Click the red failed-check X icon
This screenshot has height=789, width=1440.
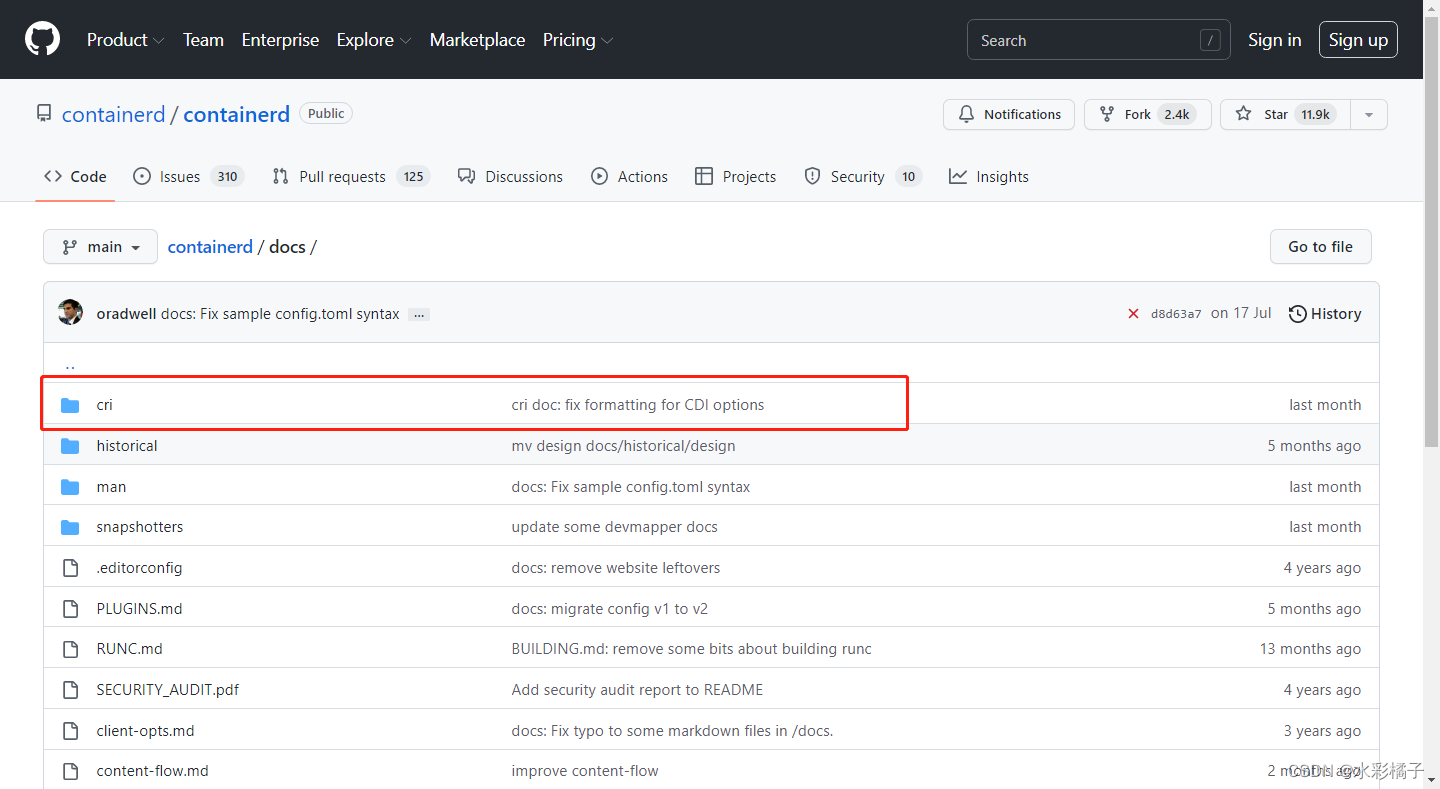[1133, 314]
